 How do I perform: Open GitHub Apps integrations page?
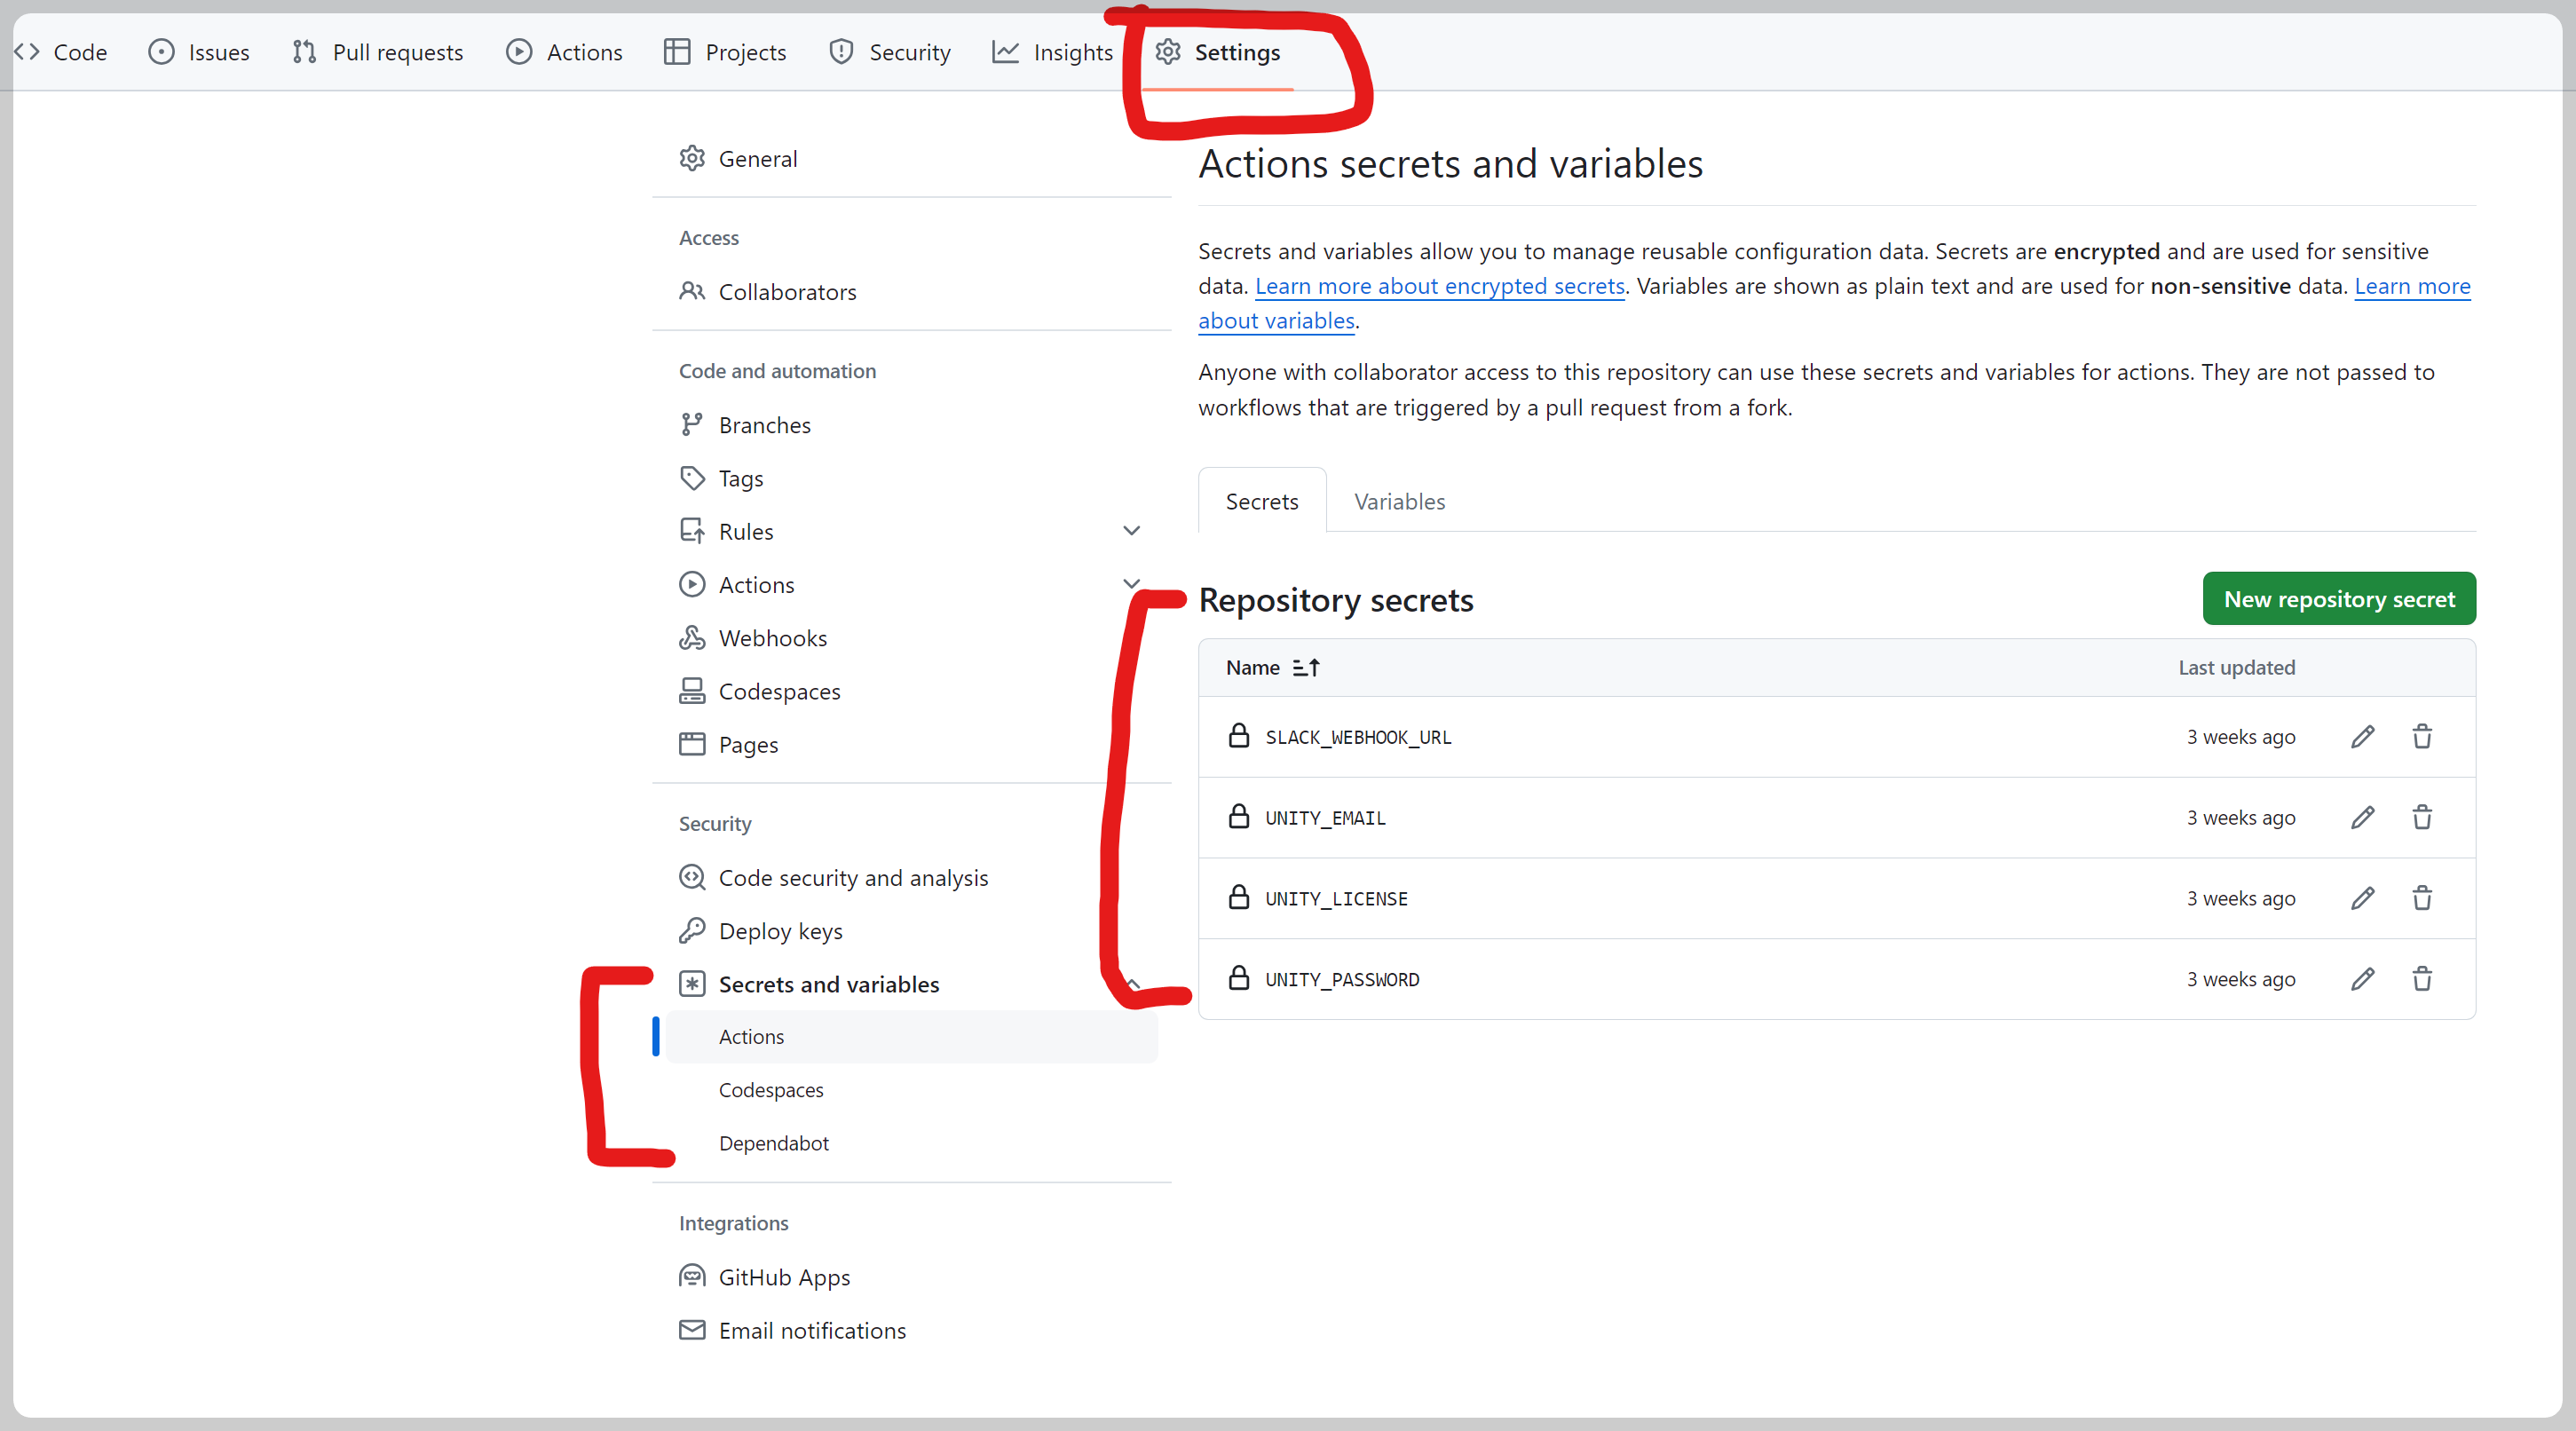click(784, 1277)
